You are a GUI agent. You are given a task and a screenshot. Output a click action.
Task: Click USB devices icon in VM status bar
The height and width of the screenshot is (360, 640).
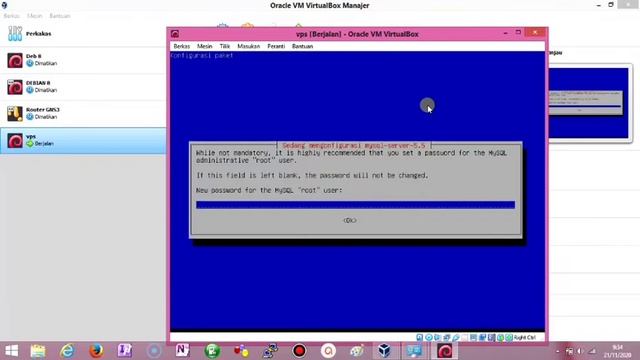(x=456, y=338)
